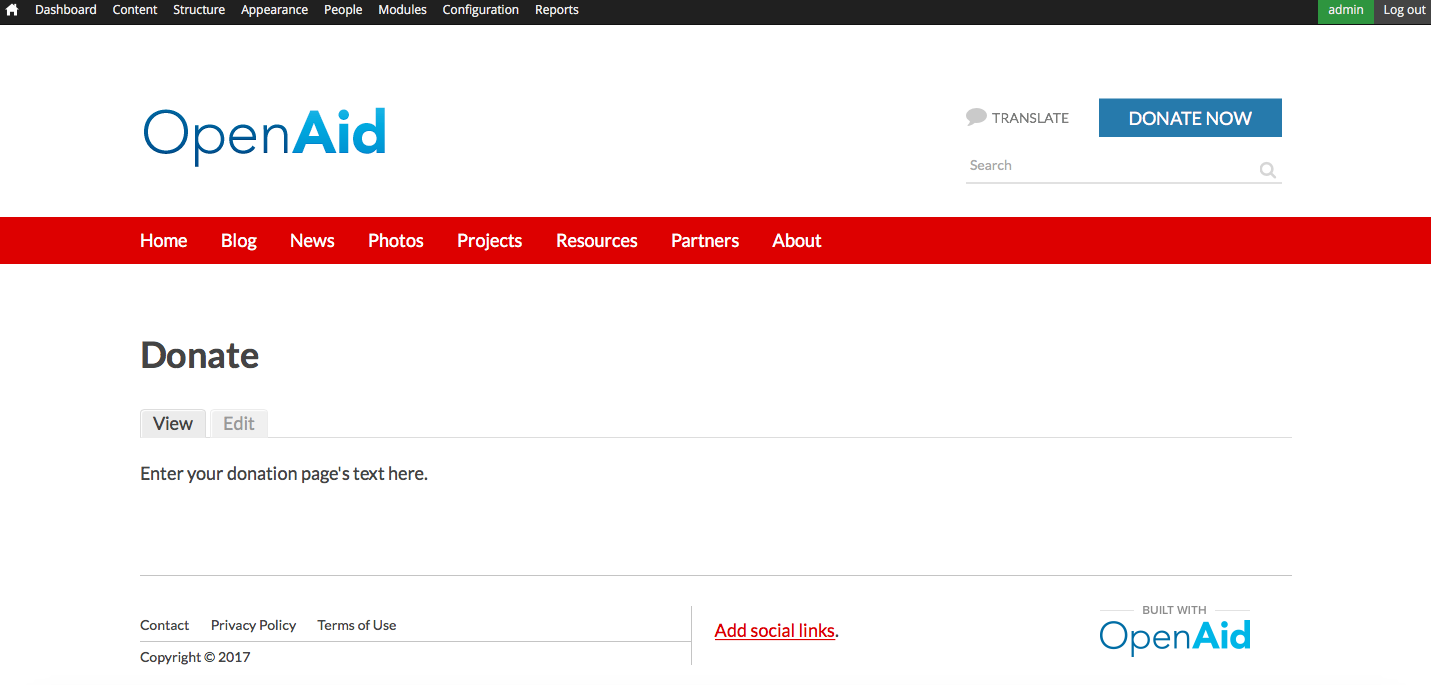
Task: Open the Blog navigation item
Action: point(239,241)
